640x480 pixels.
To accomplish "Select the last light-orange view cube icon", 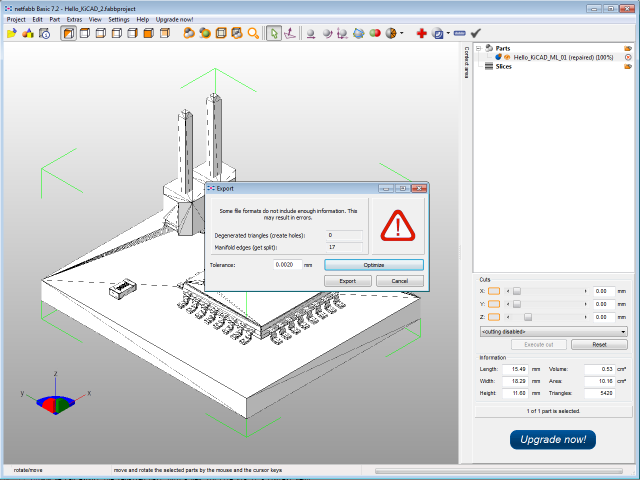I will point(165,33).
